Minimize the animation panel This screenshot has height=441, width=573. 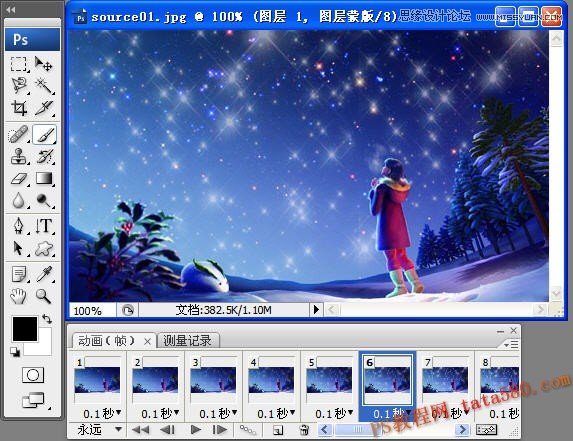(x=500, y=331)
